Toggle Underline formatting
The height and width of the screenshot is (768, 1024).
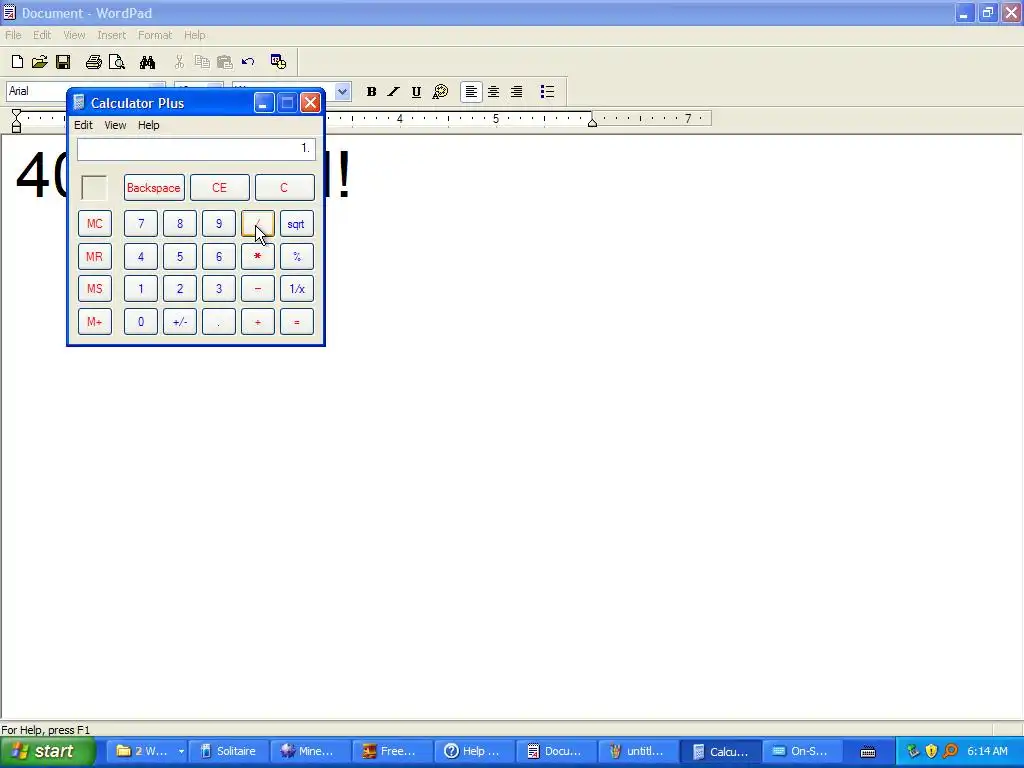(416, 92)
